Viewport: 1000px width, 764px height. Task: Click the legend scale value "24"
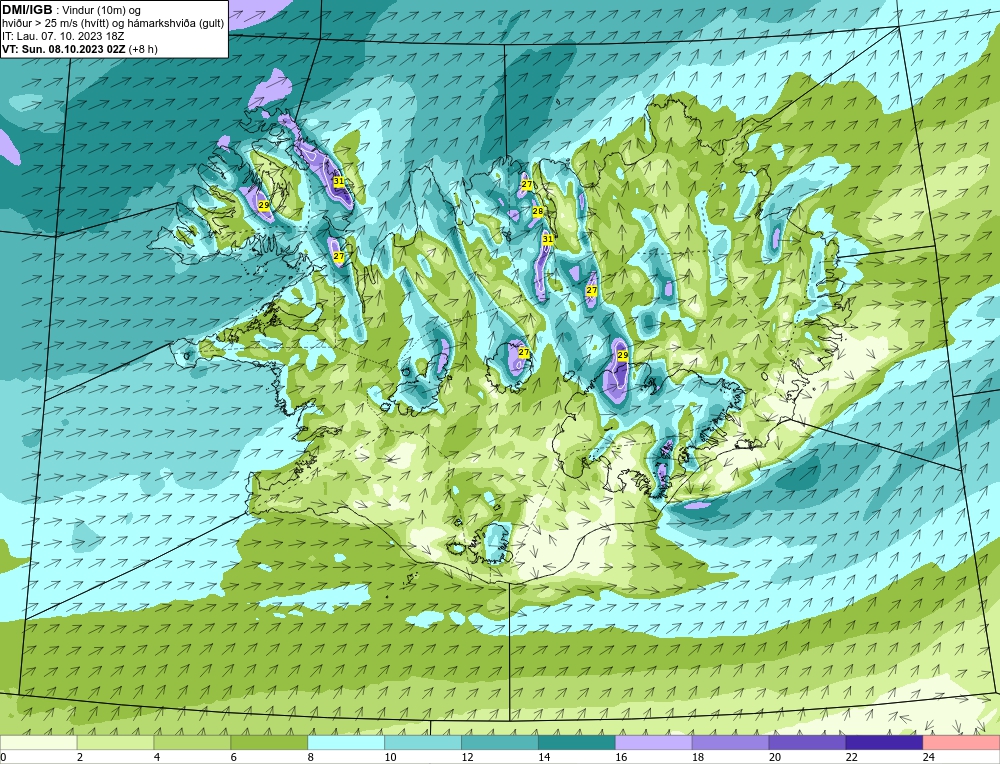(929, 758)
